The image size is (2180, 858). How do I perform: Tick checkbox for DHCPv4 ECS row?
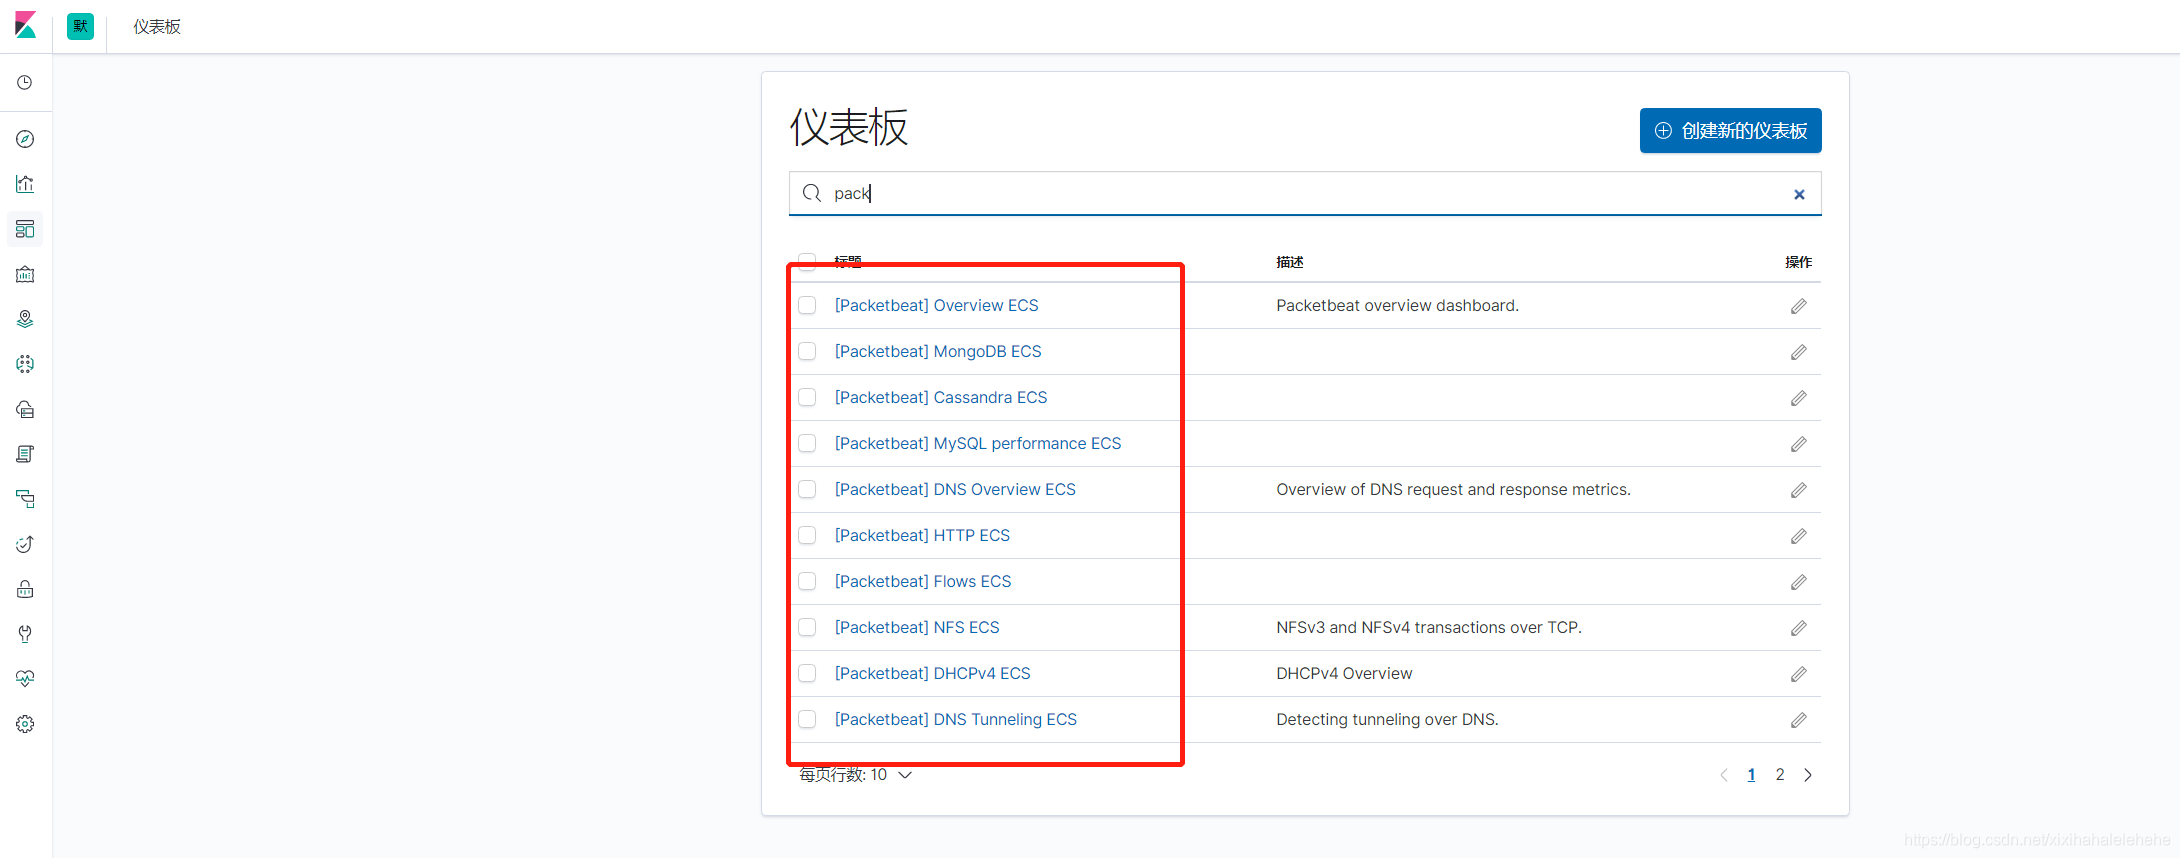pyautogui.click(x=807, y=673)
